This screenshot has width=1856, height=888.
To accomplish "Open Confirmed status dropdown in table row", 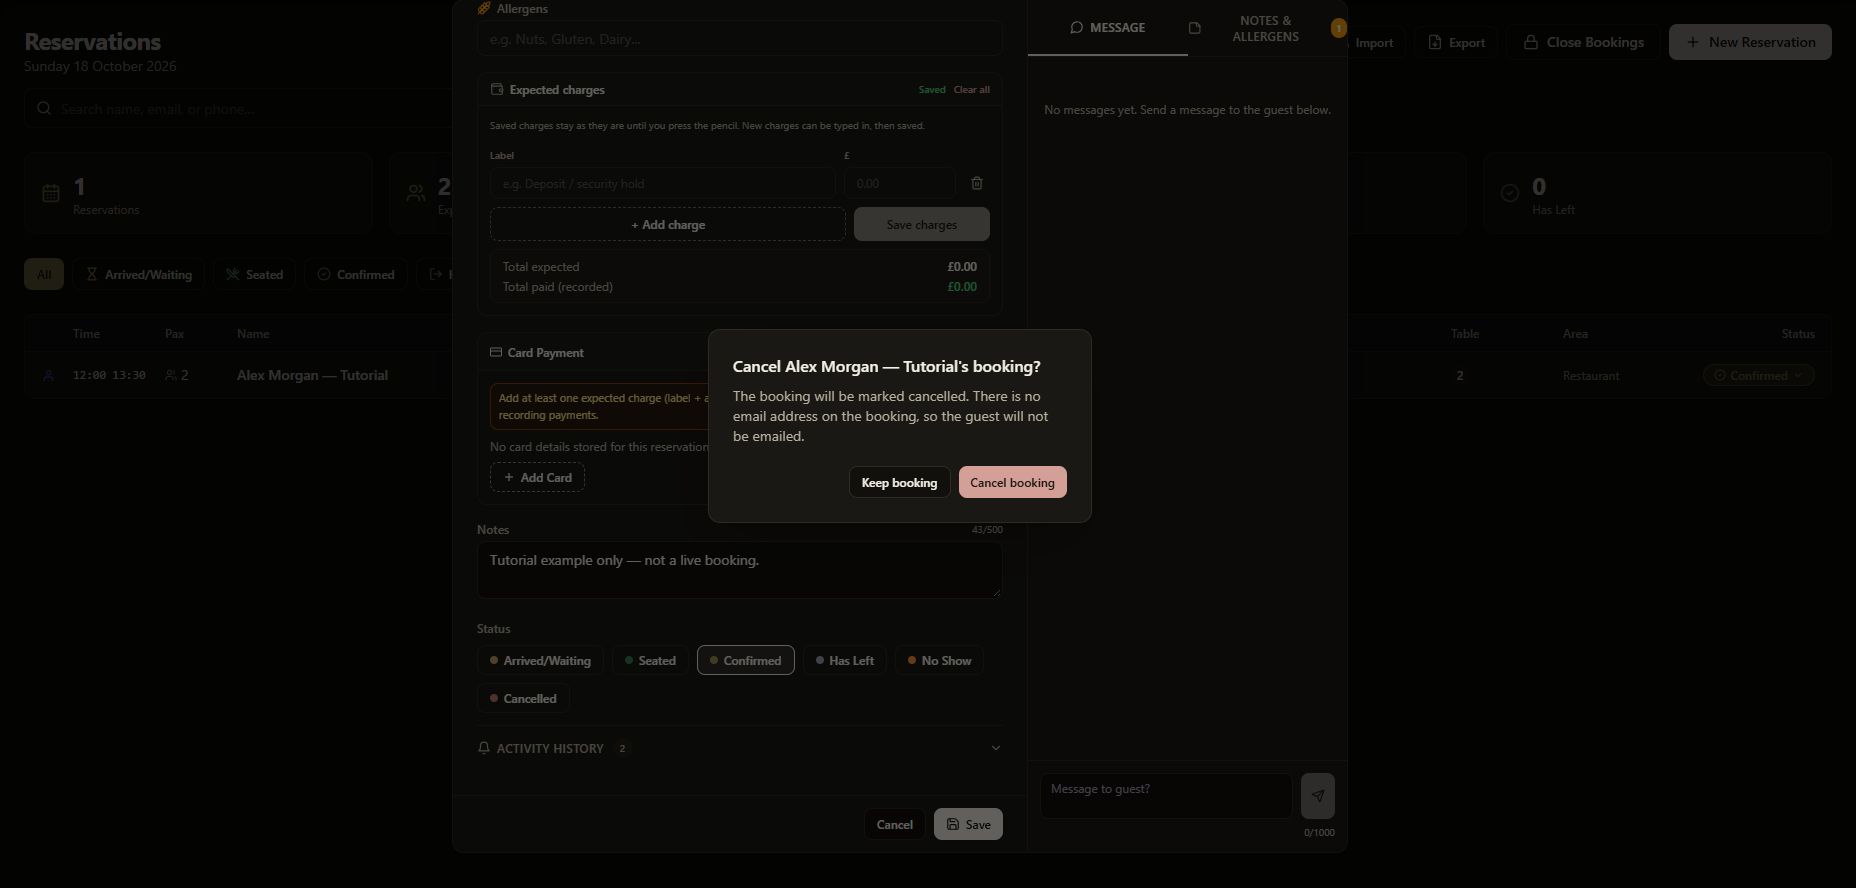I will [1758, 375].
